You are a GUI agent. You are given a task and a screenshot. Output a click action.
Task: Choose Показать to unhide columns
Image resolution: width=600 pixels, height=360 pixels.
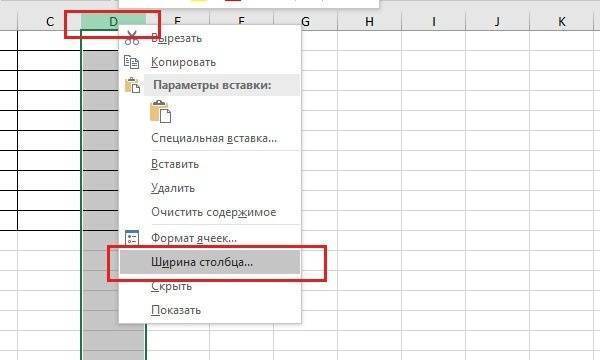[210, 310]
